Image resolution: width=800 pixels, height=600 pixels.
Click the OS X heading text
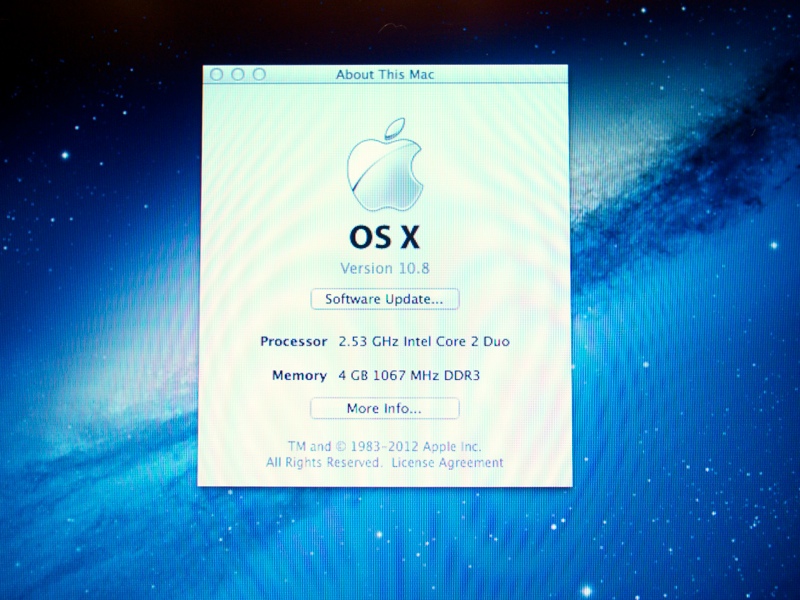[x=385, y=237]
